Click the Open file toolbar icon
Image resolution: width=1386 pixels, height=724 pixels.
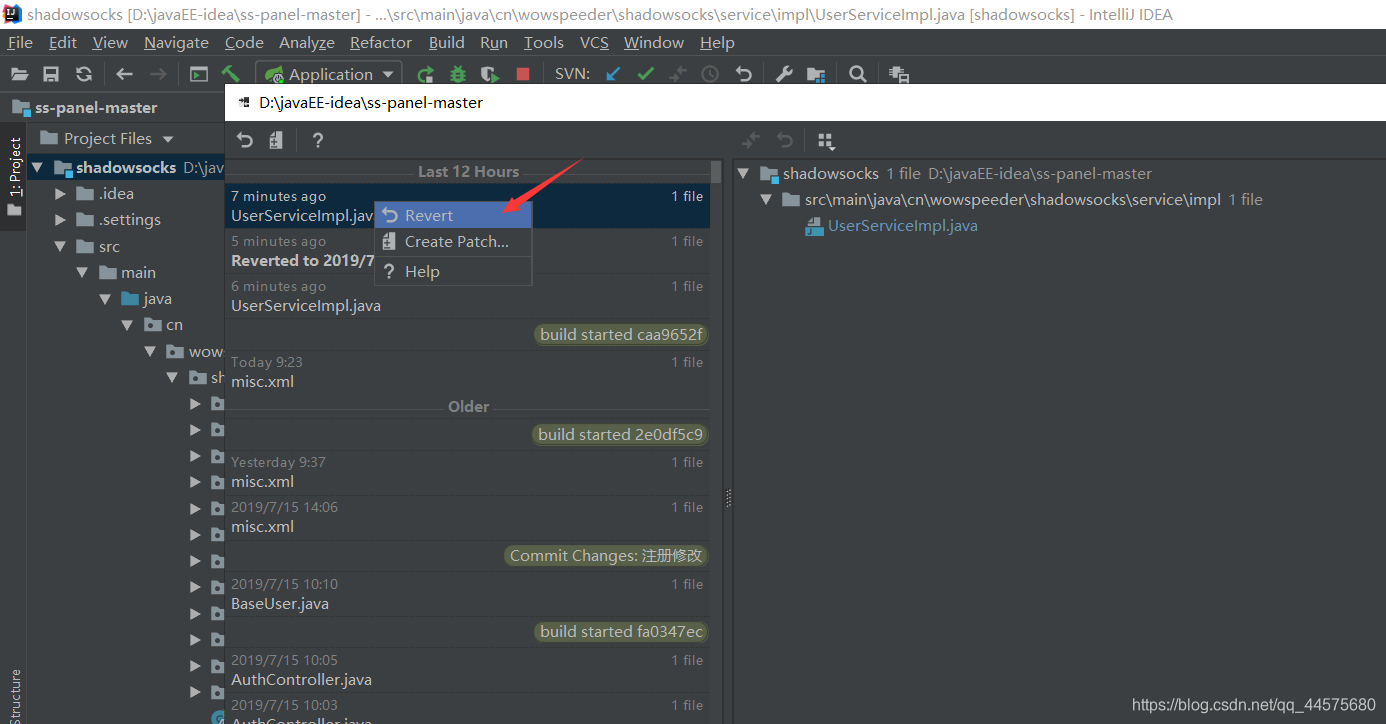(19, 74)
